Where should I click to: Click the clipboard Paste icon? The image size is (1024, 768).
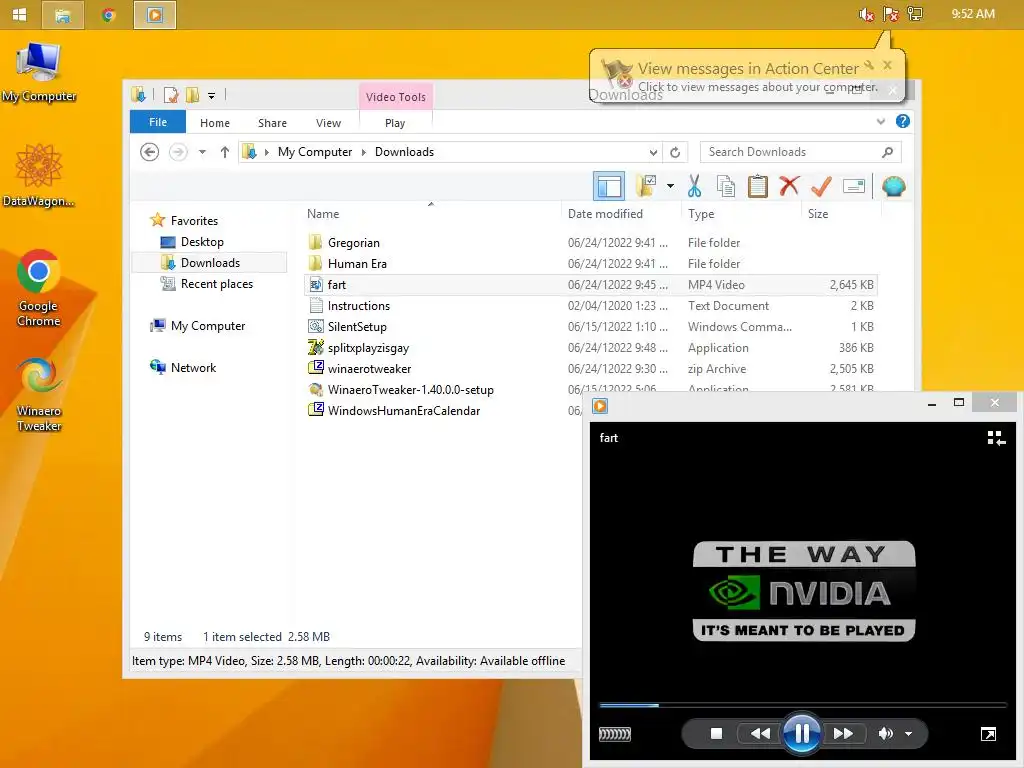point(758,186)
